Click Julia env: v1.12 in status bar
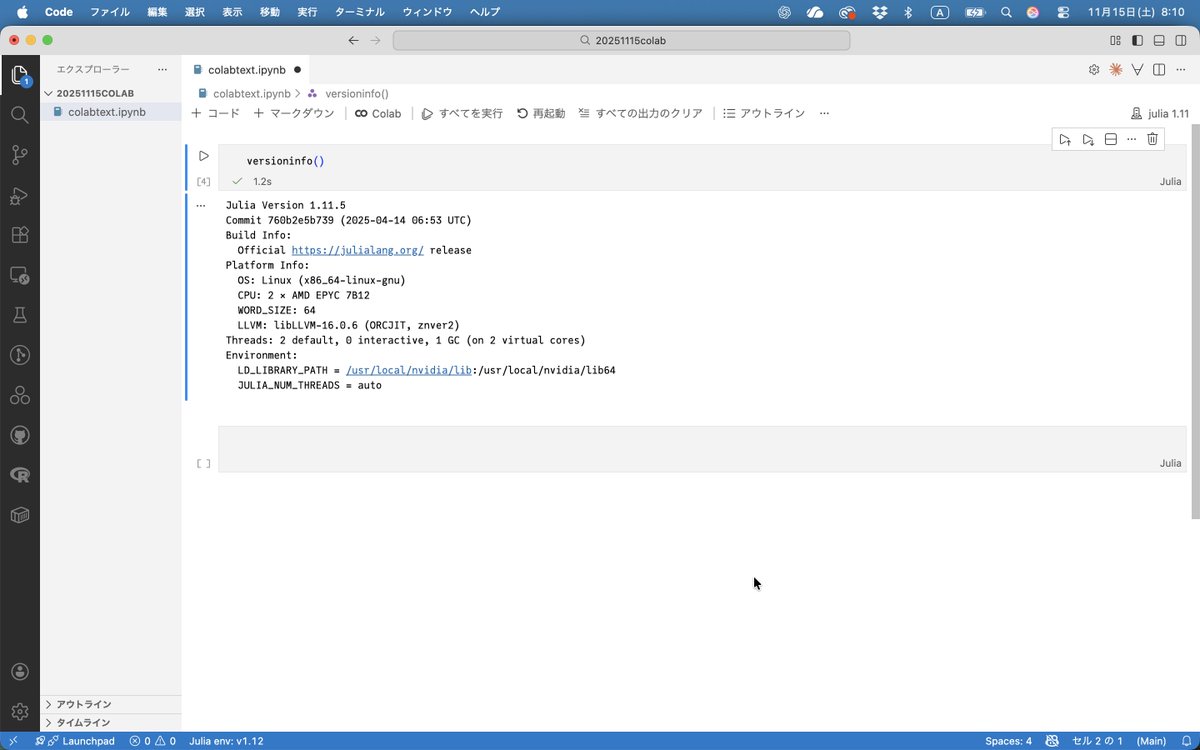 coord(226,741)
